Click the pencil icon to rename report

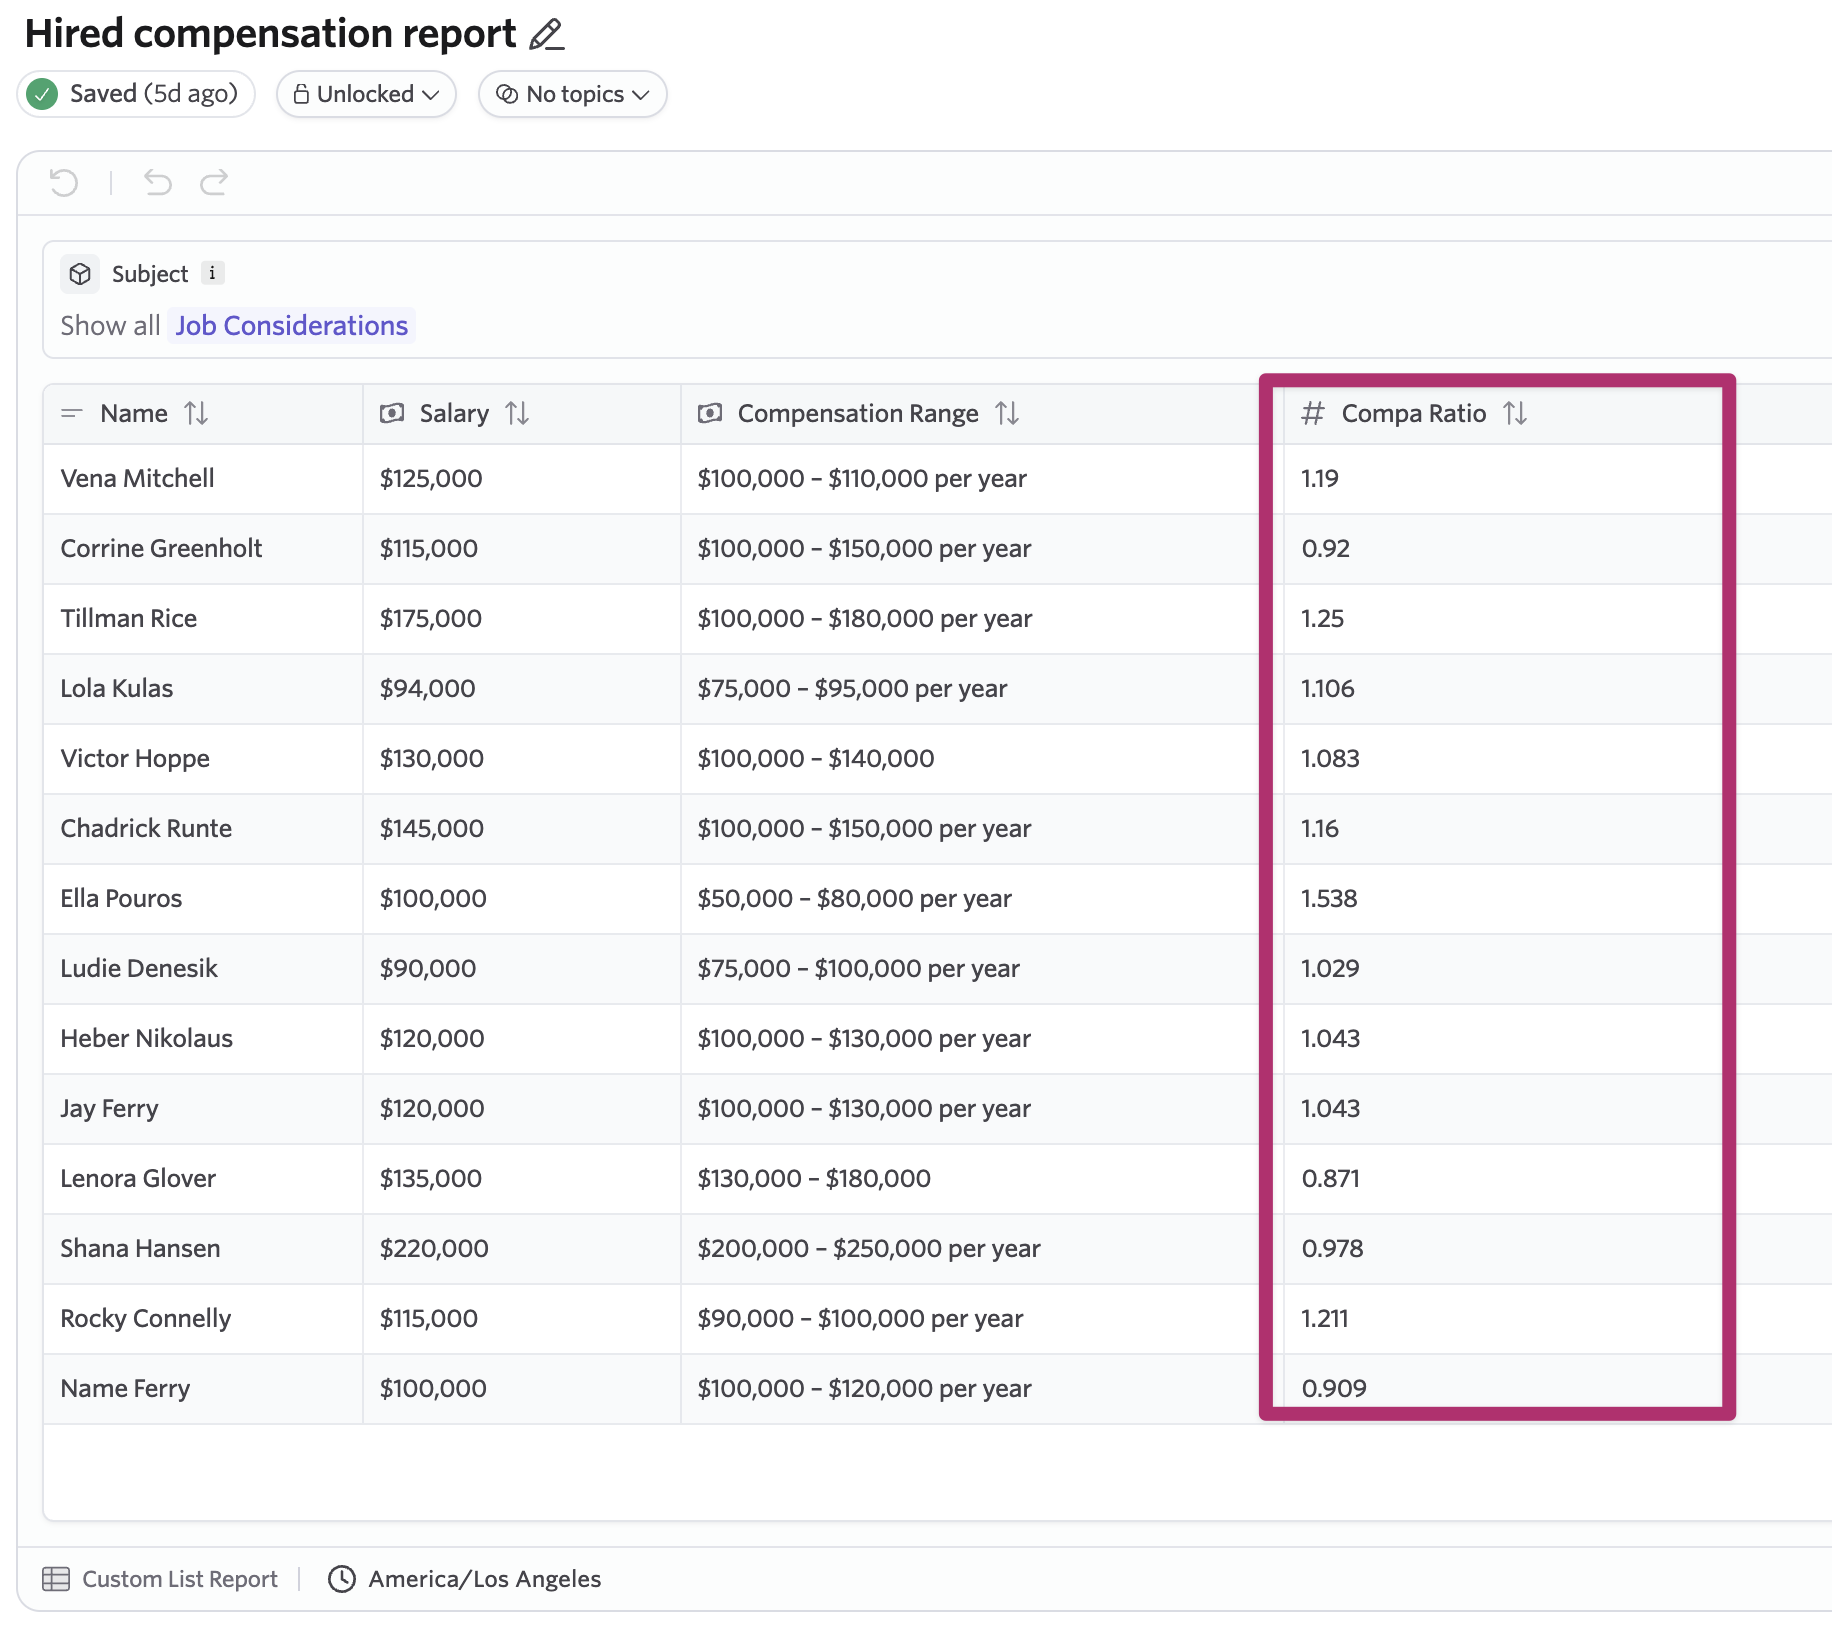pyautogui.click(x=546, y=35)
